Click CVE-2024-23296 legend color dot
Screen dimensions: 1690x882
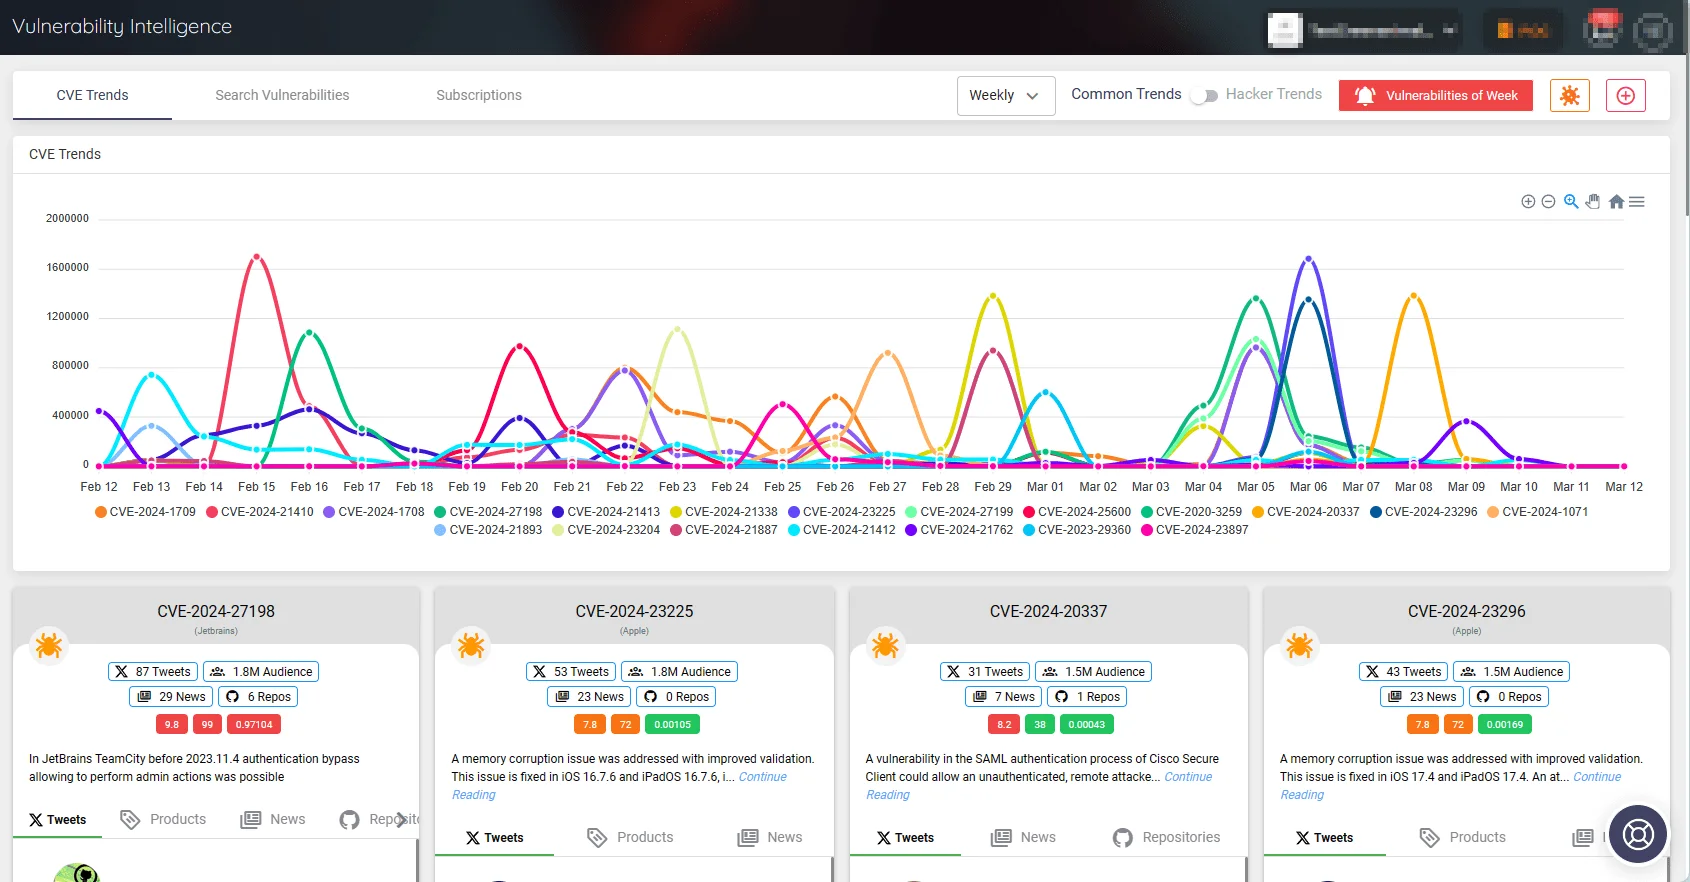tap(1376, 512)
